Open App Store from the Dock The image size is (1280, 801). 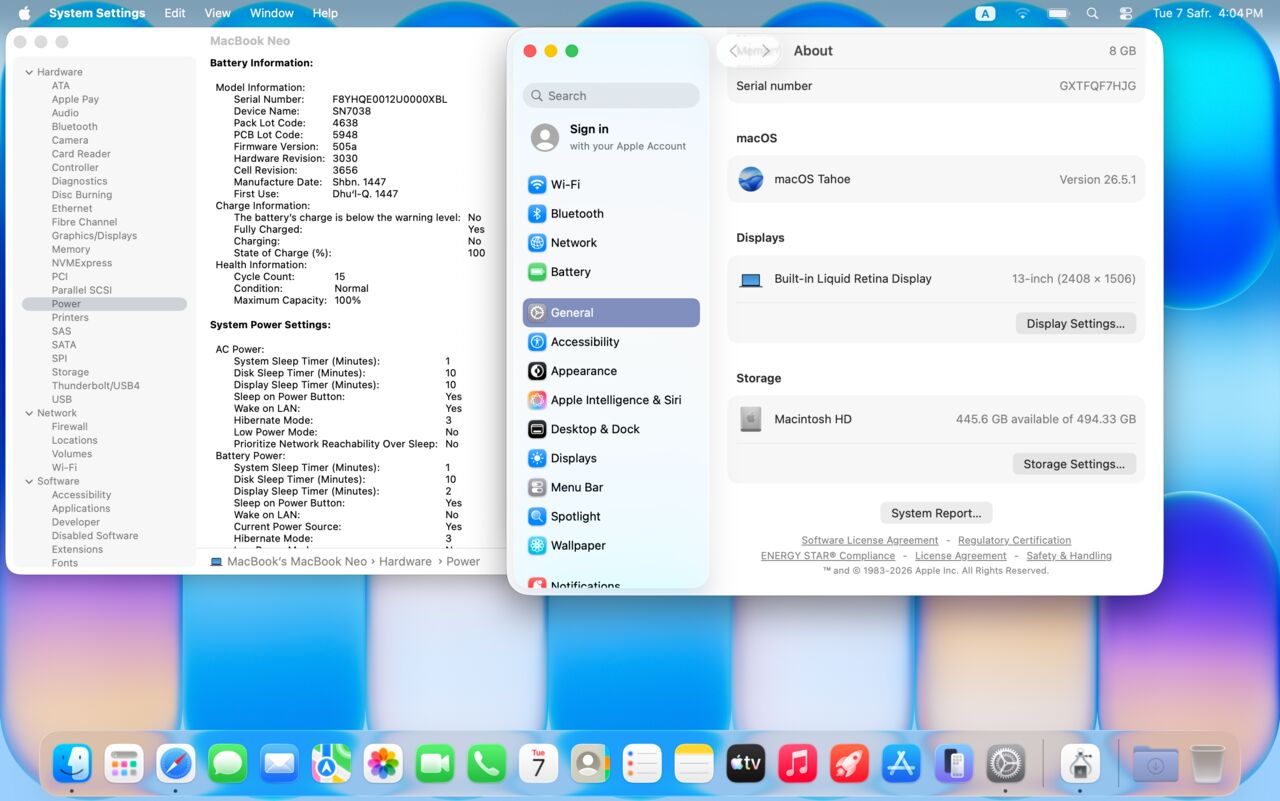pyautogui.click(x=901, y=765)
